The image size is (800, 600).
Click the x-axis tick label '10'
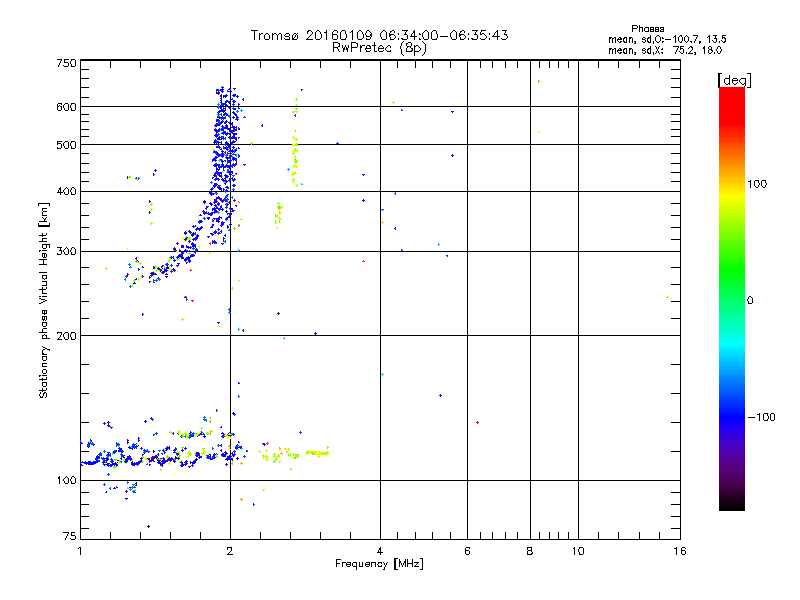(x=578, y=551)
